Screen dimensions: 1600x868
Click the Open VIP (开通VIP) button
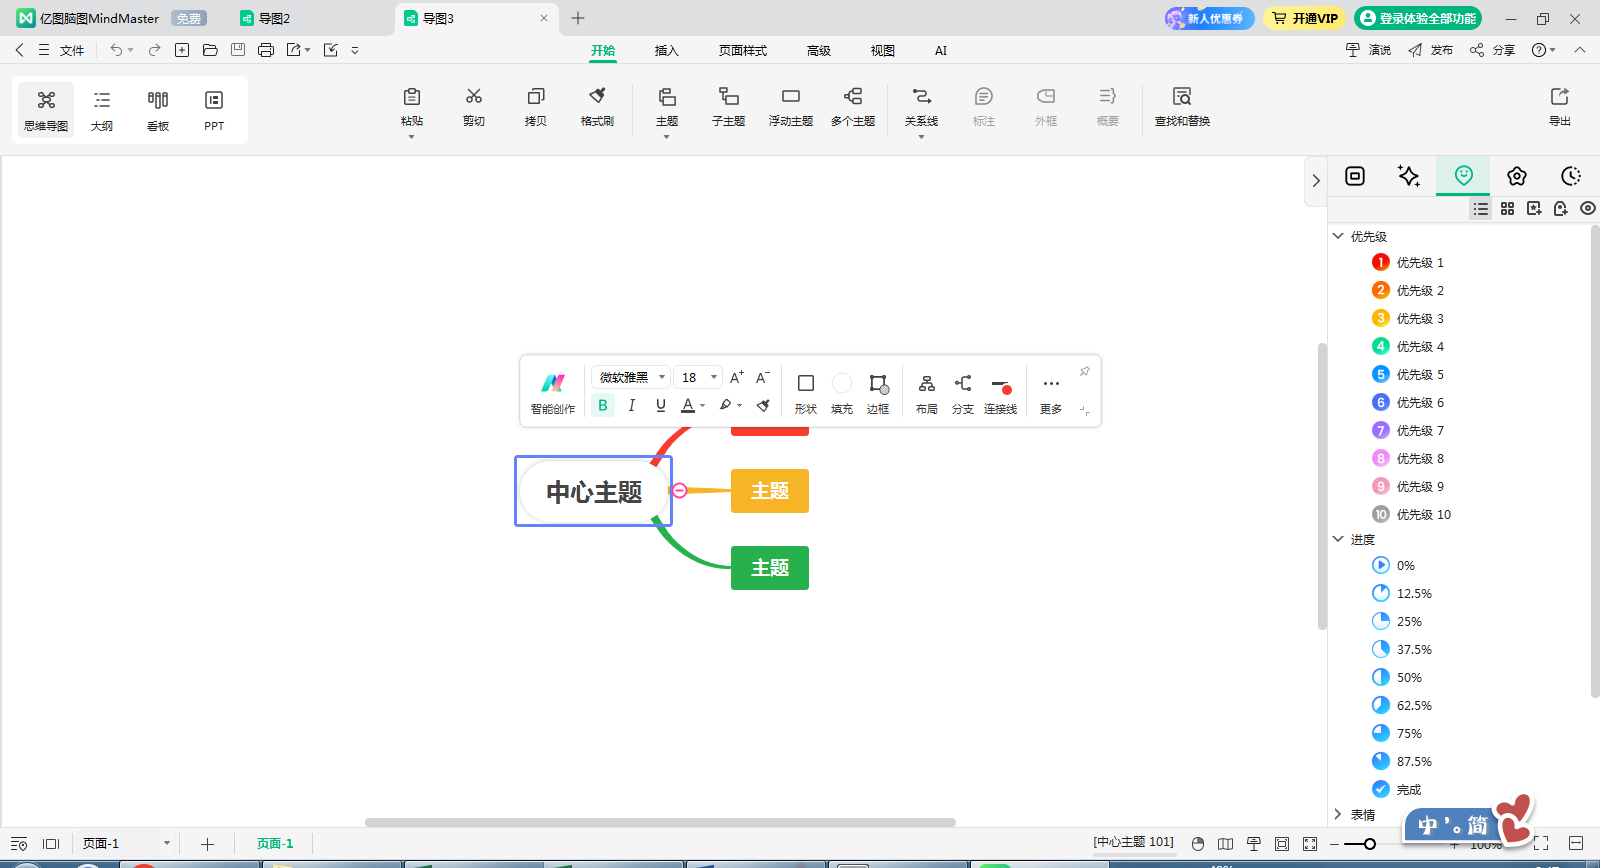tap(1305, 18)
